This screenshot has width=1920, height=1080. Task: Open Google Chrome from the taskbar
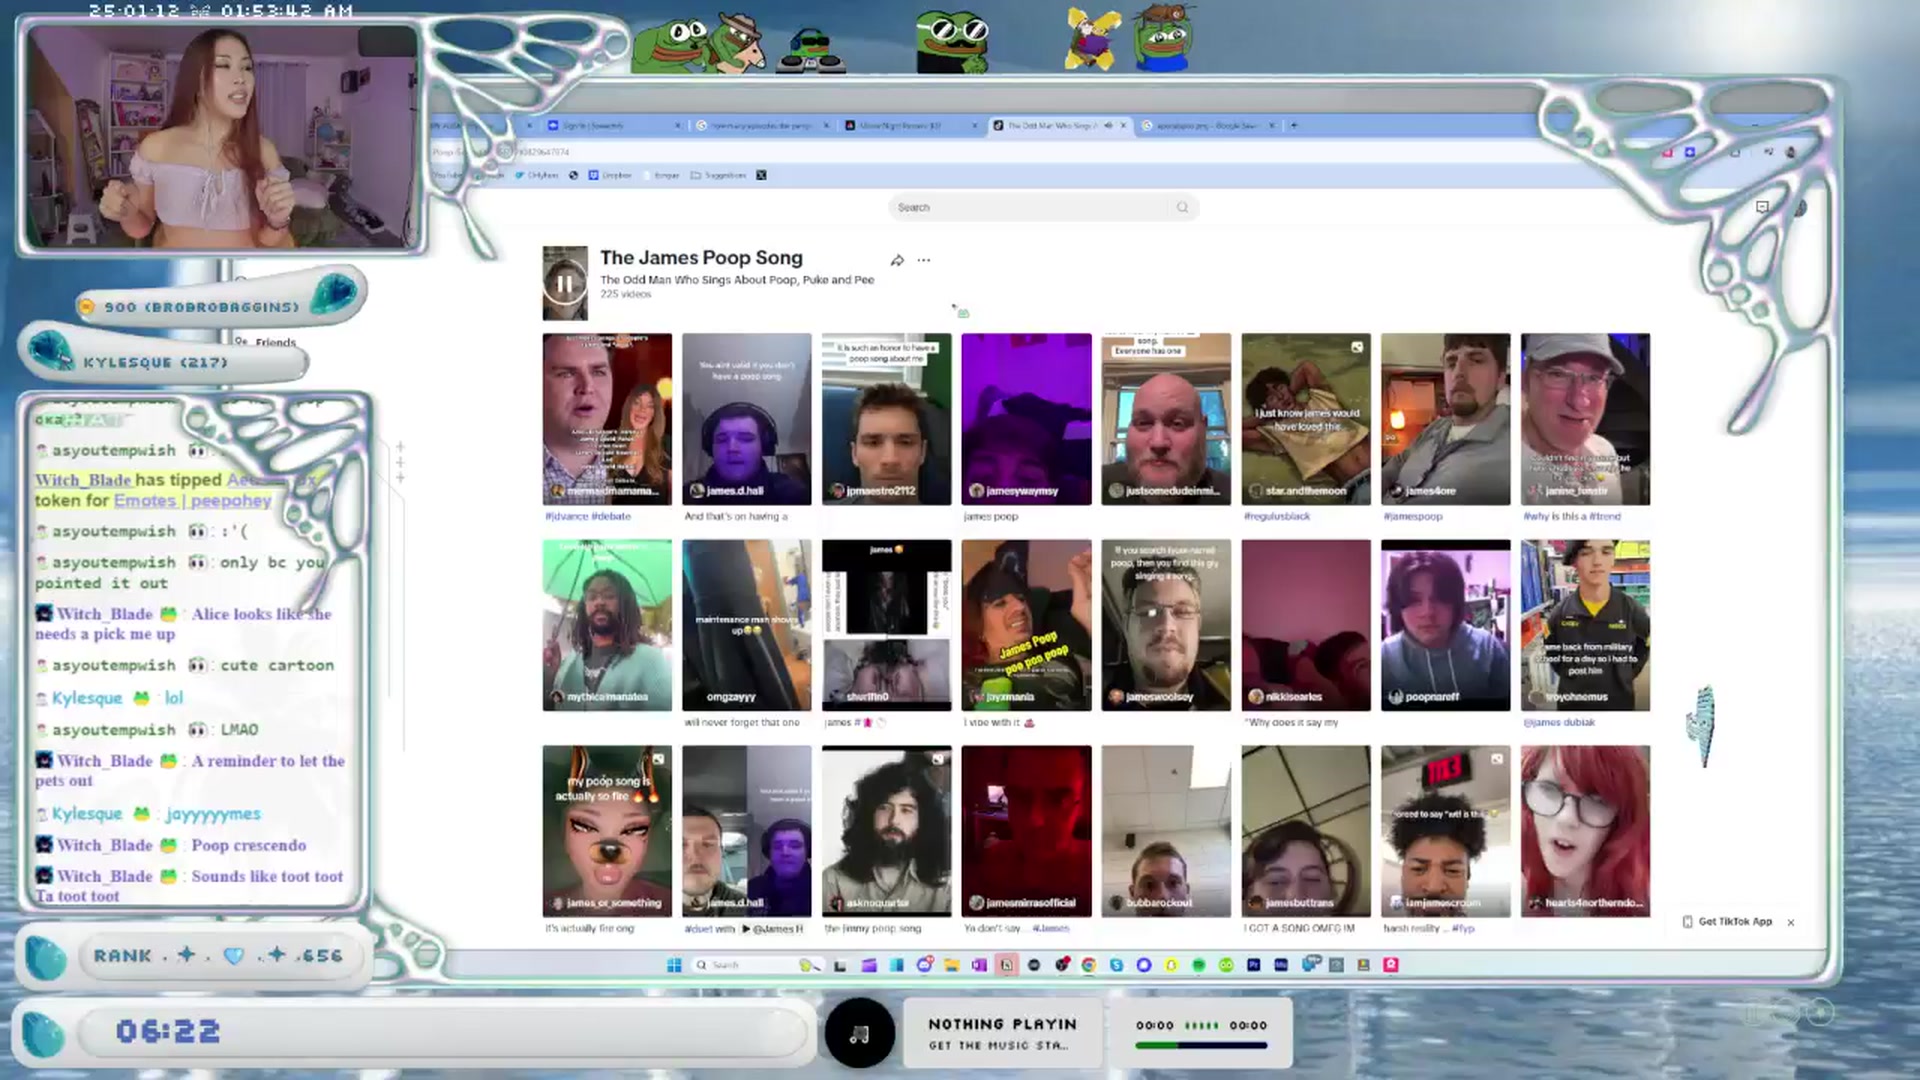tap(1089, 965)
